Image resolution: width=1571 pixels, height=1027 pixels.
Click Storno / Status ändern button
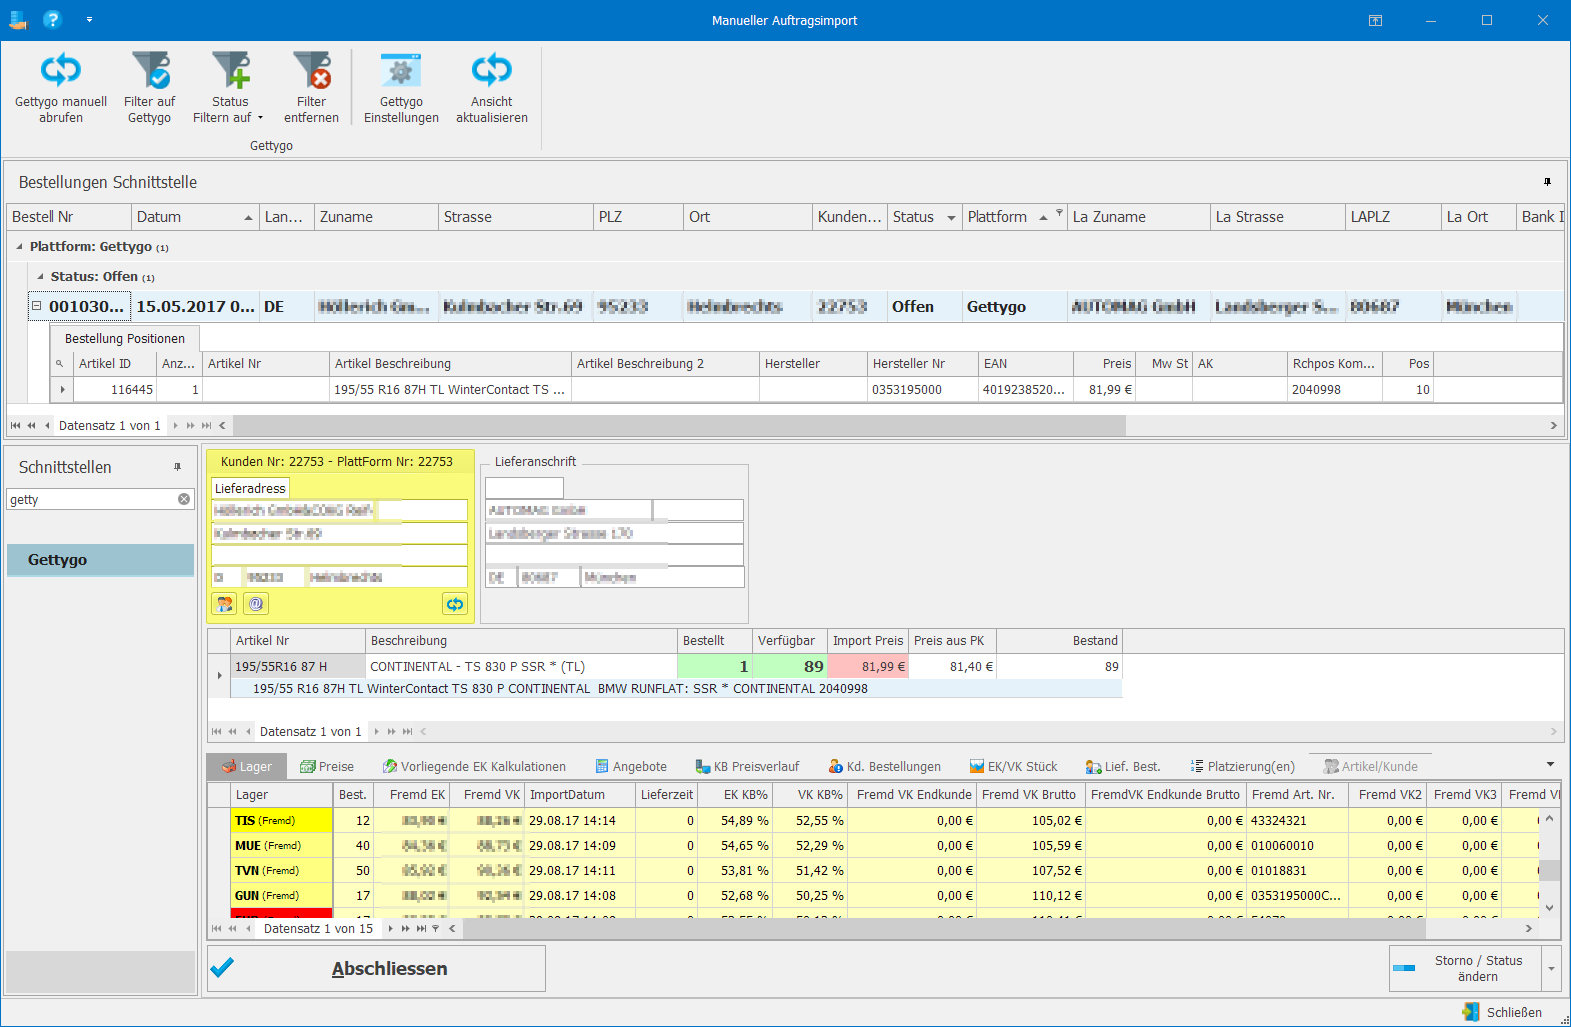(x=1467, y=968)
